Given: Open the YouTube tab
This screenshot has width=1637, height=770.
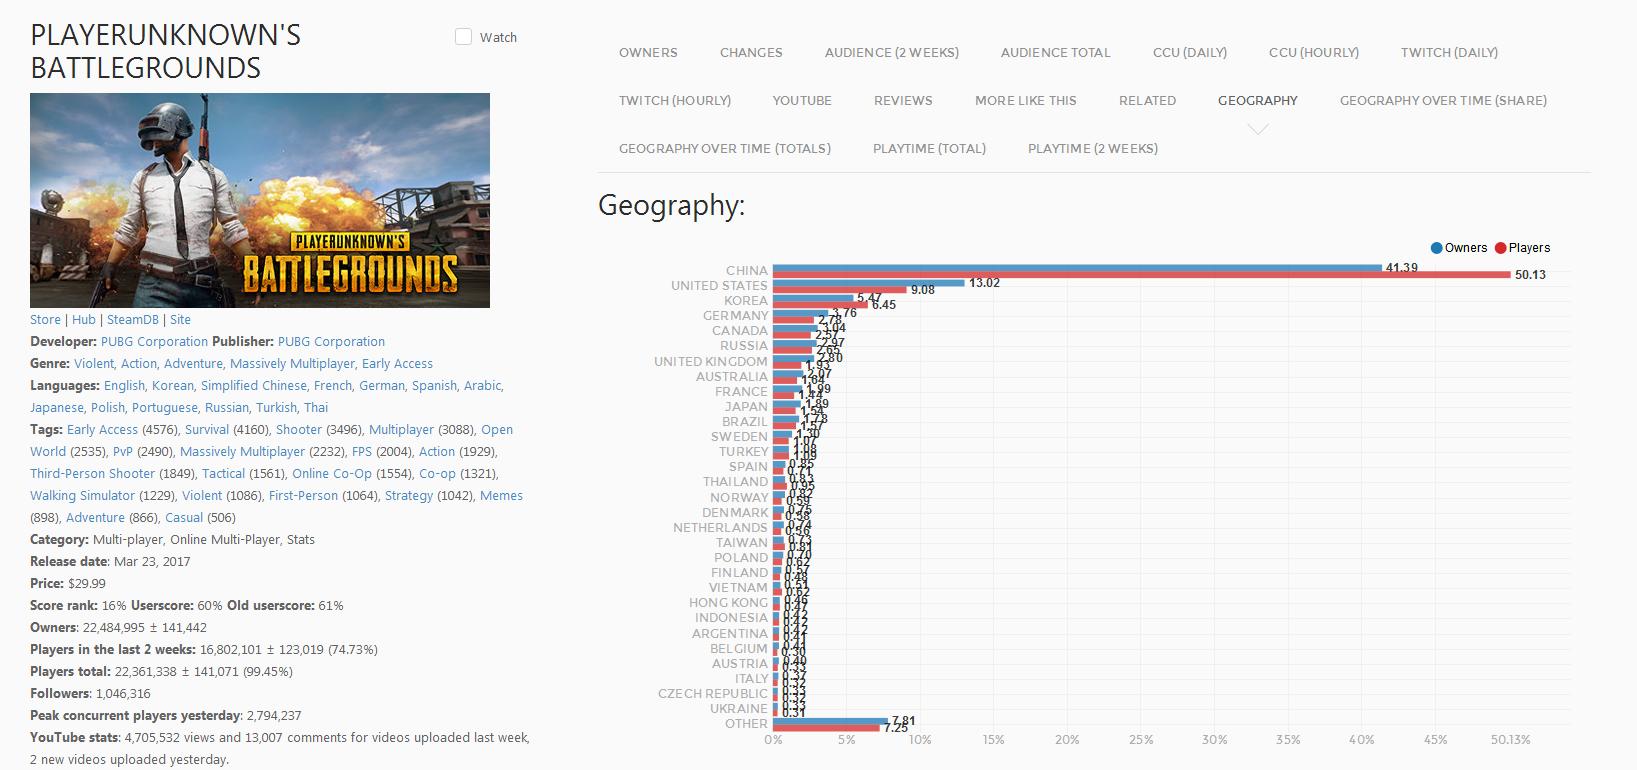Looking at the screenshot, I should 802,101.
